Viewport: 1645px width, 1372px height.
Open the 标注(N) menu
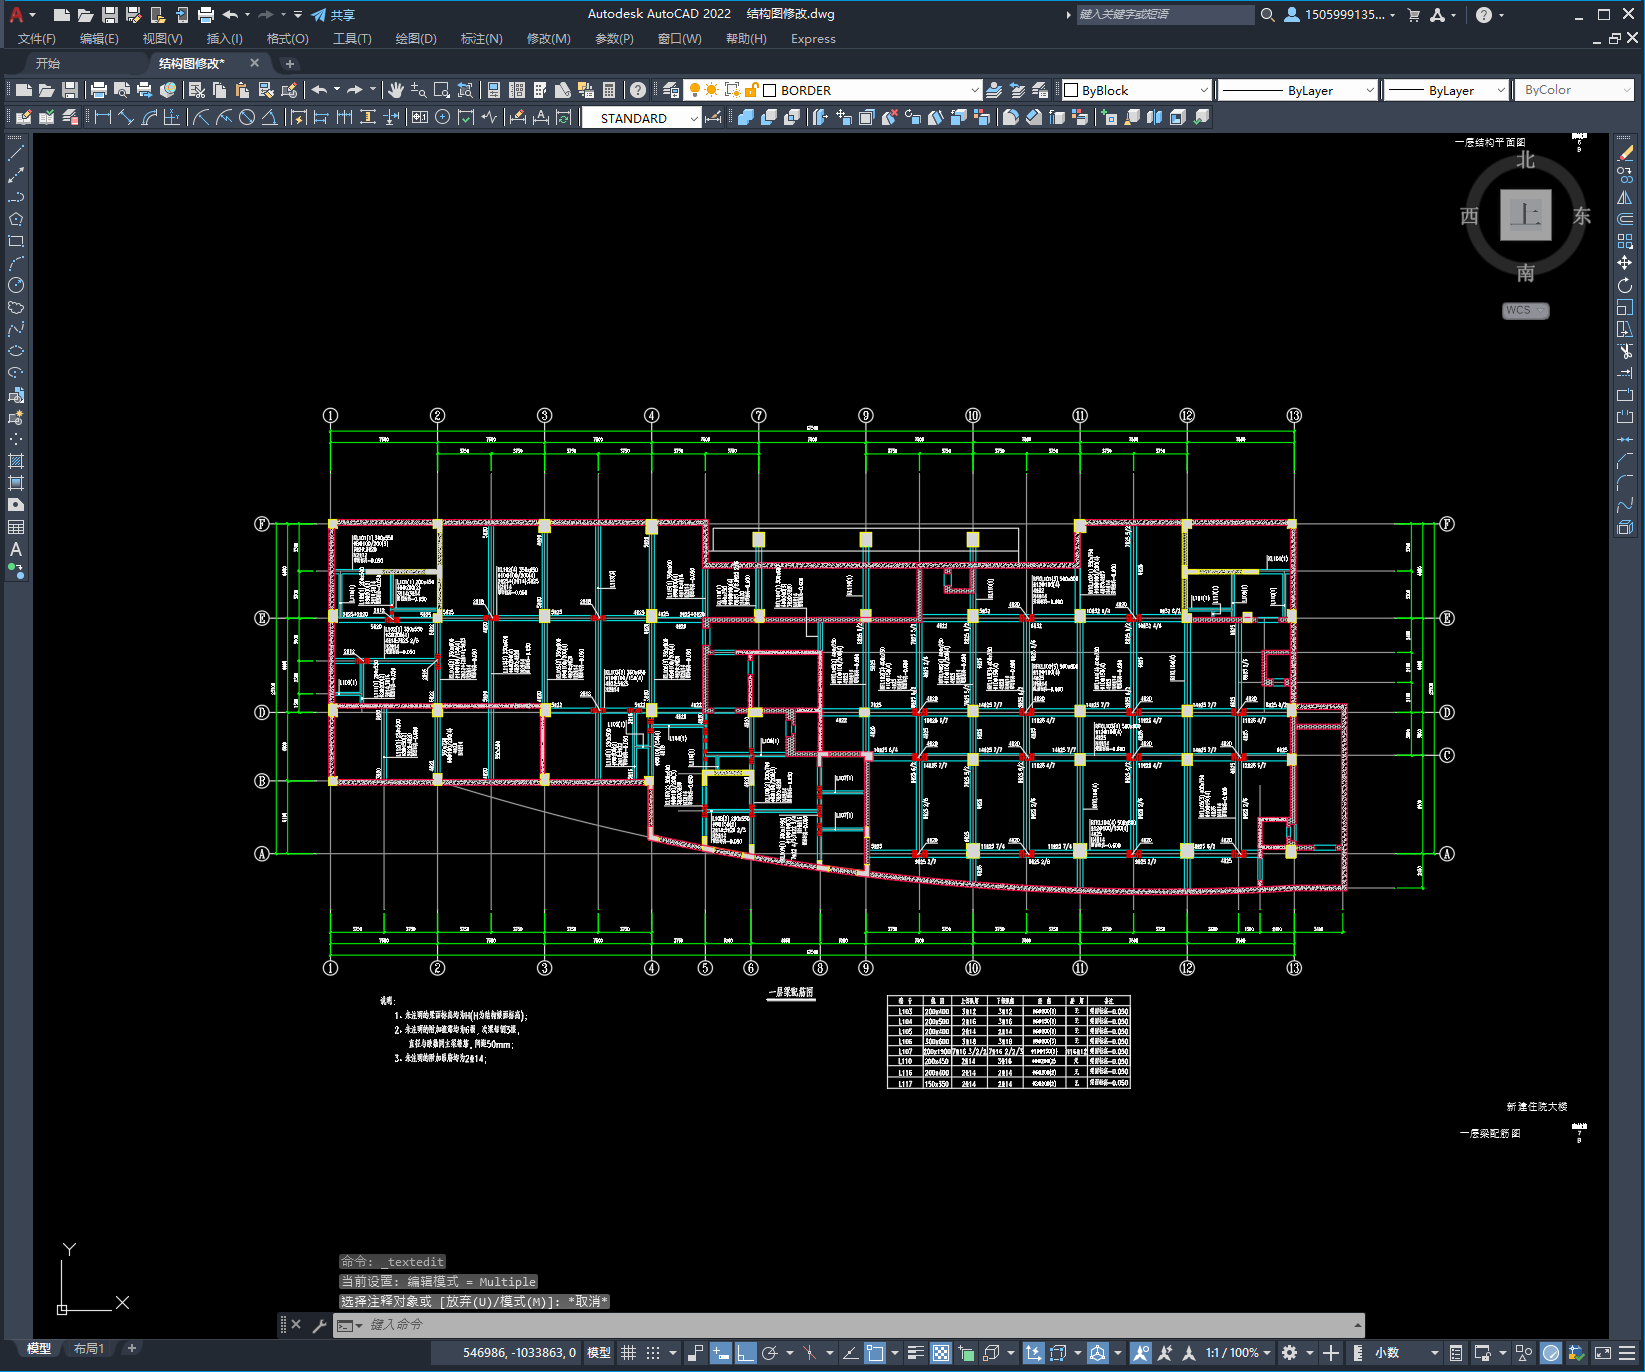(x=481, y=39)
